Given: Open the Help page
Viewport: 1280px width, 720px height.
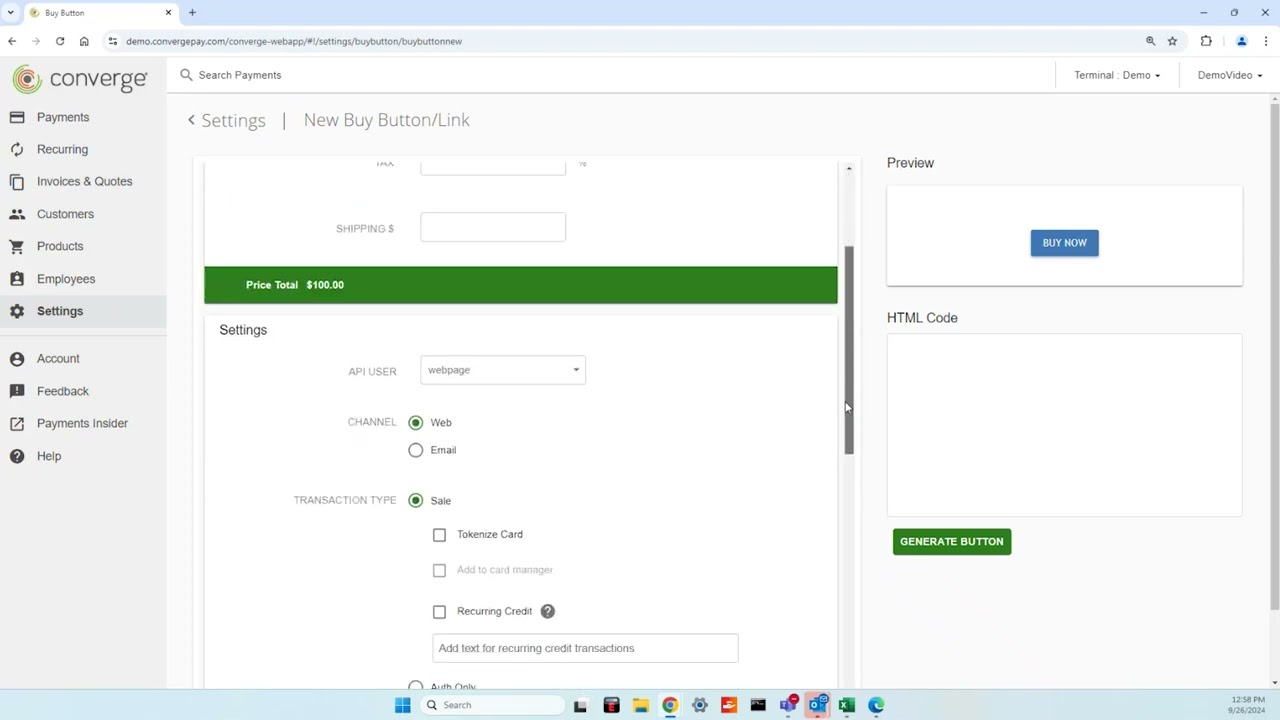Looking at the screenshot, I should (49, 456).
